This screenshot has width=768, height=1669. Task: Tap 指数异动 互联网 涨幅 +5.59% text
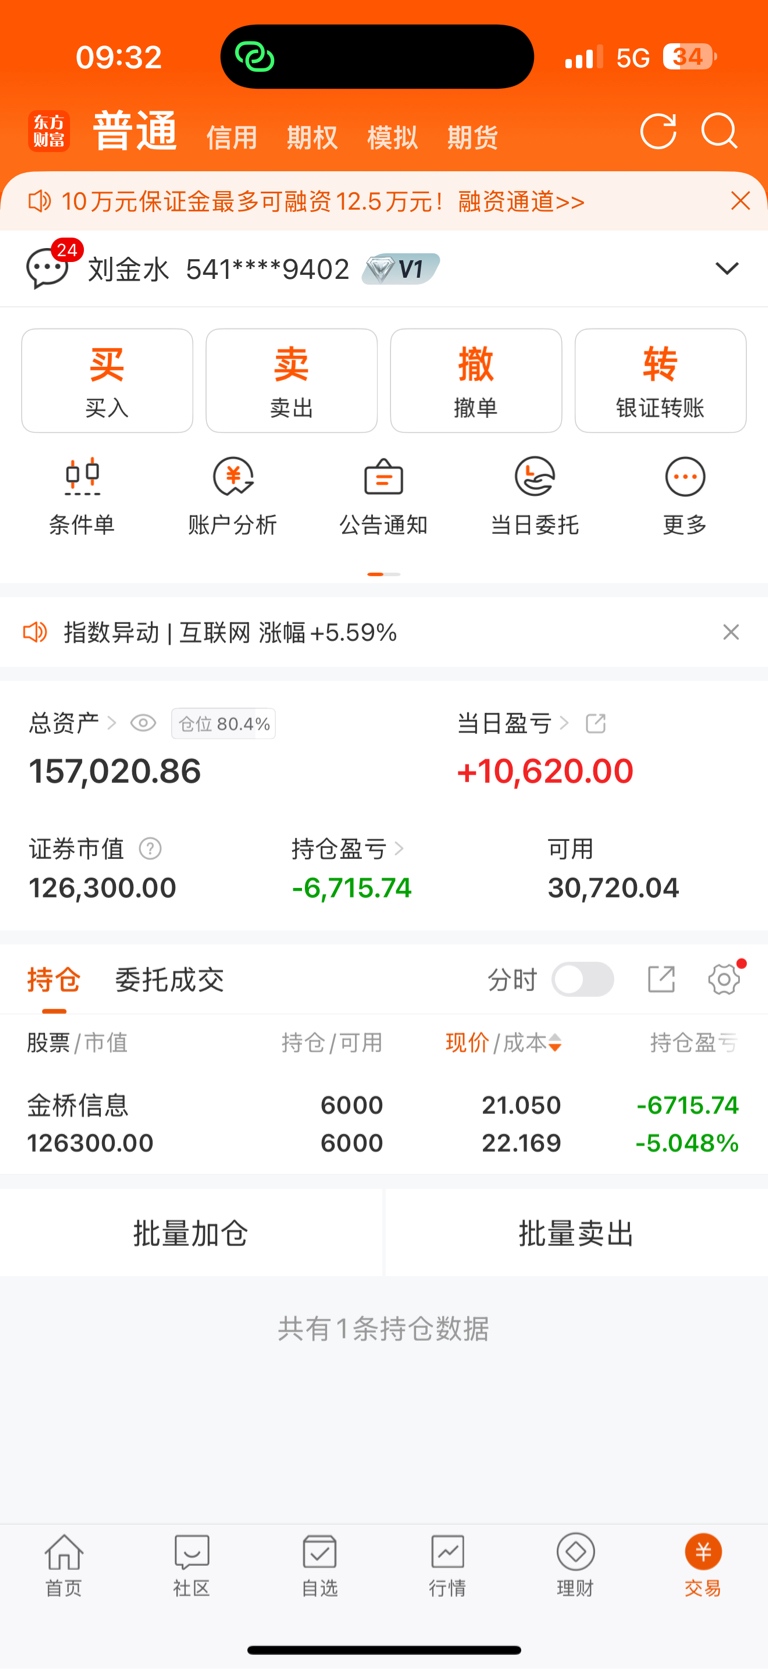click(230, 632)
